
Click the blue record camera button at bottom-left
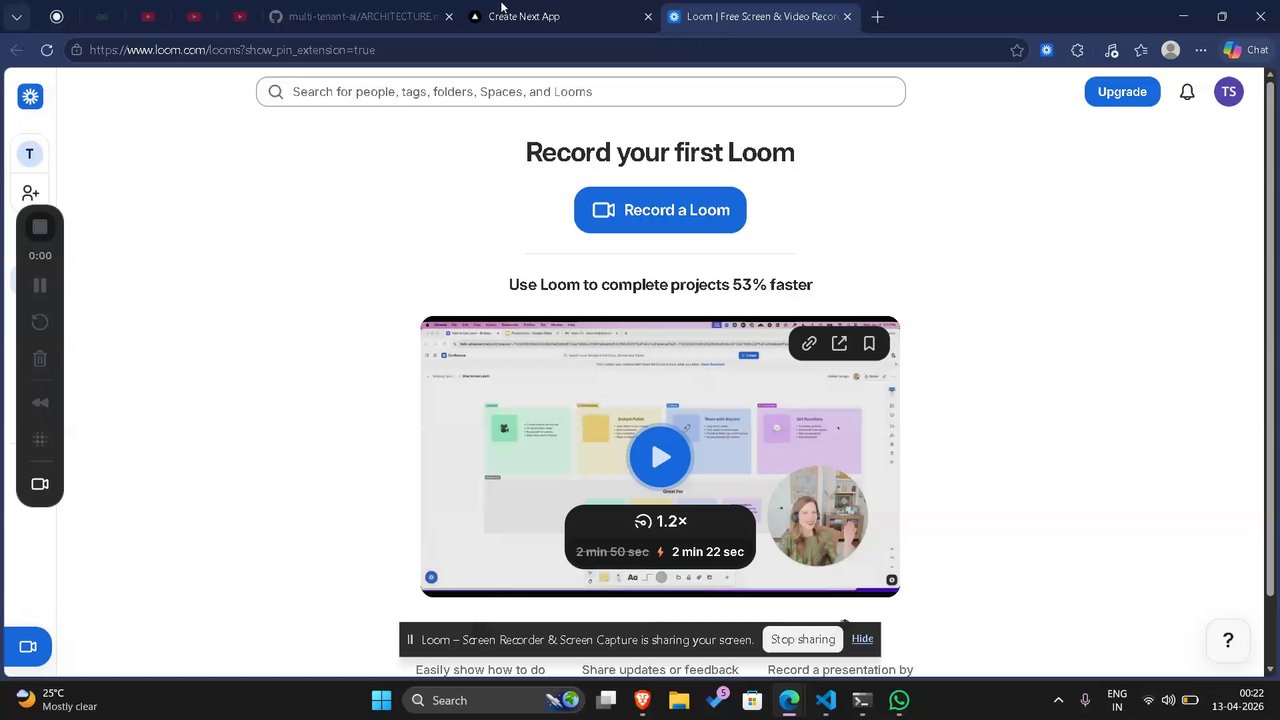coord(28,647)
